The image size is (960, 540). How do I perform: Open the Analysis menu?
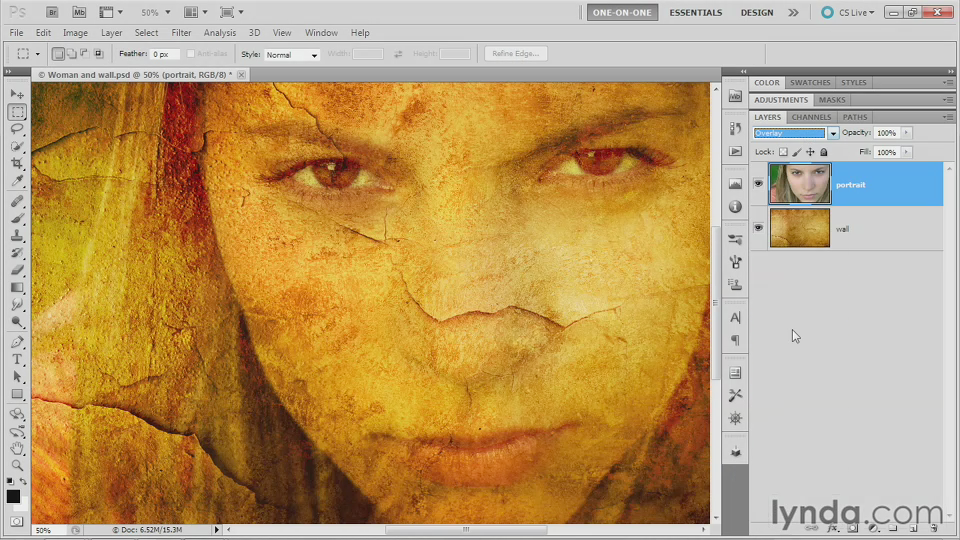(220, 32)
